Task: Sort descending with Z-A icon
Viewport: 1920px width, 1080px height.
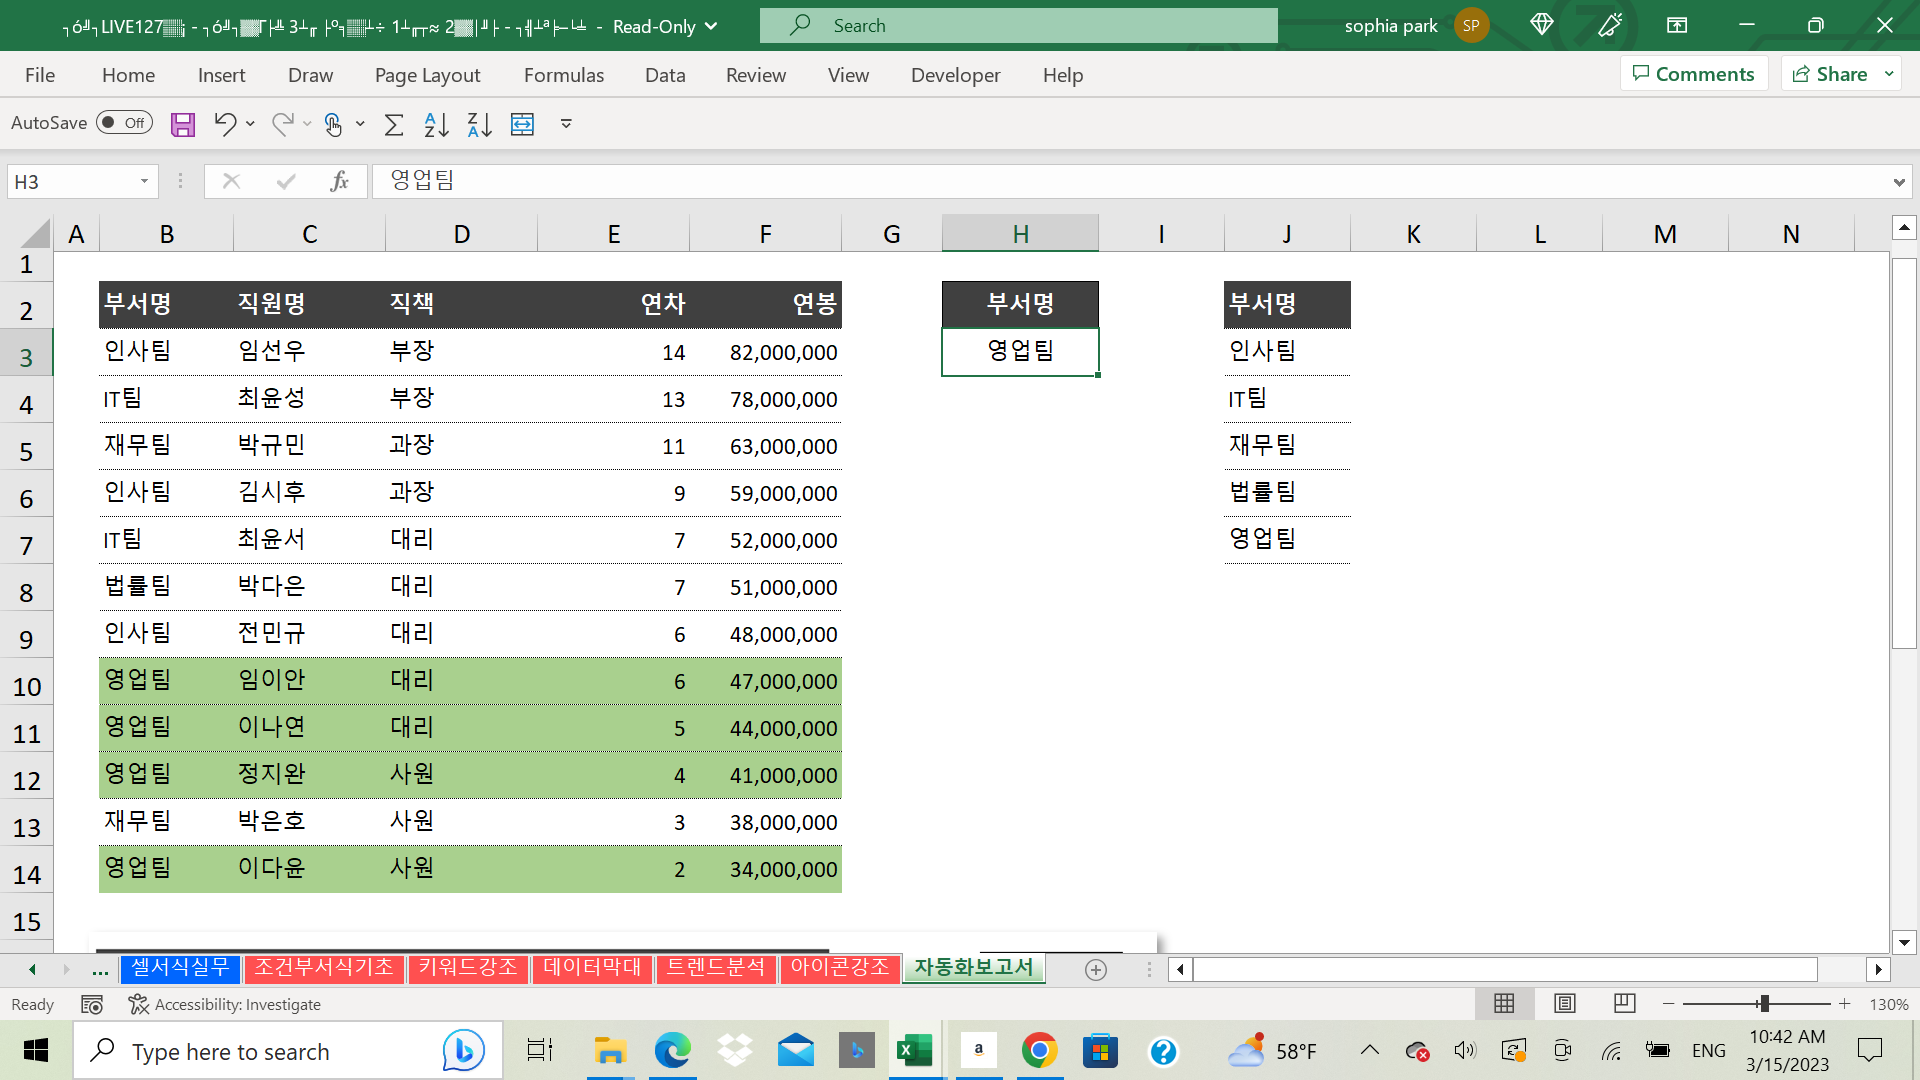Action: [480, 124]
